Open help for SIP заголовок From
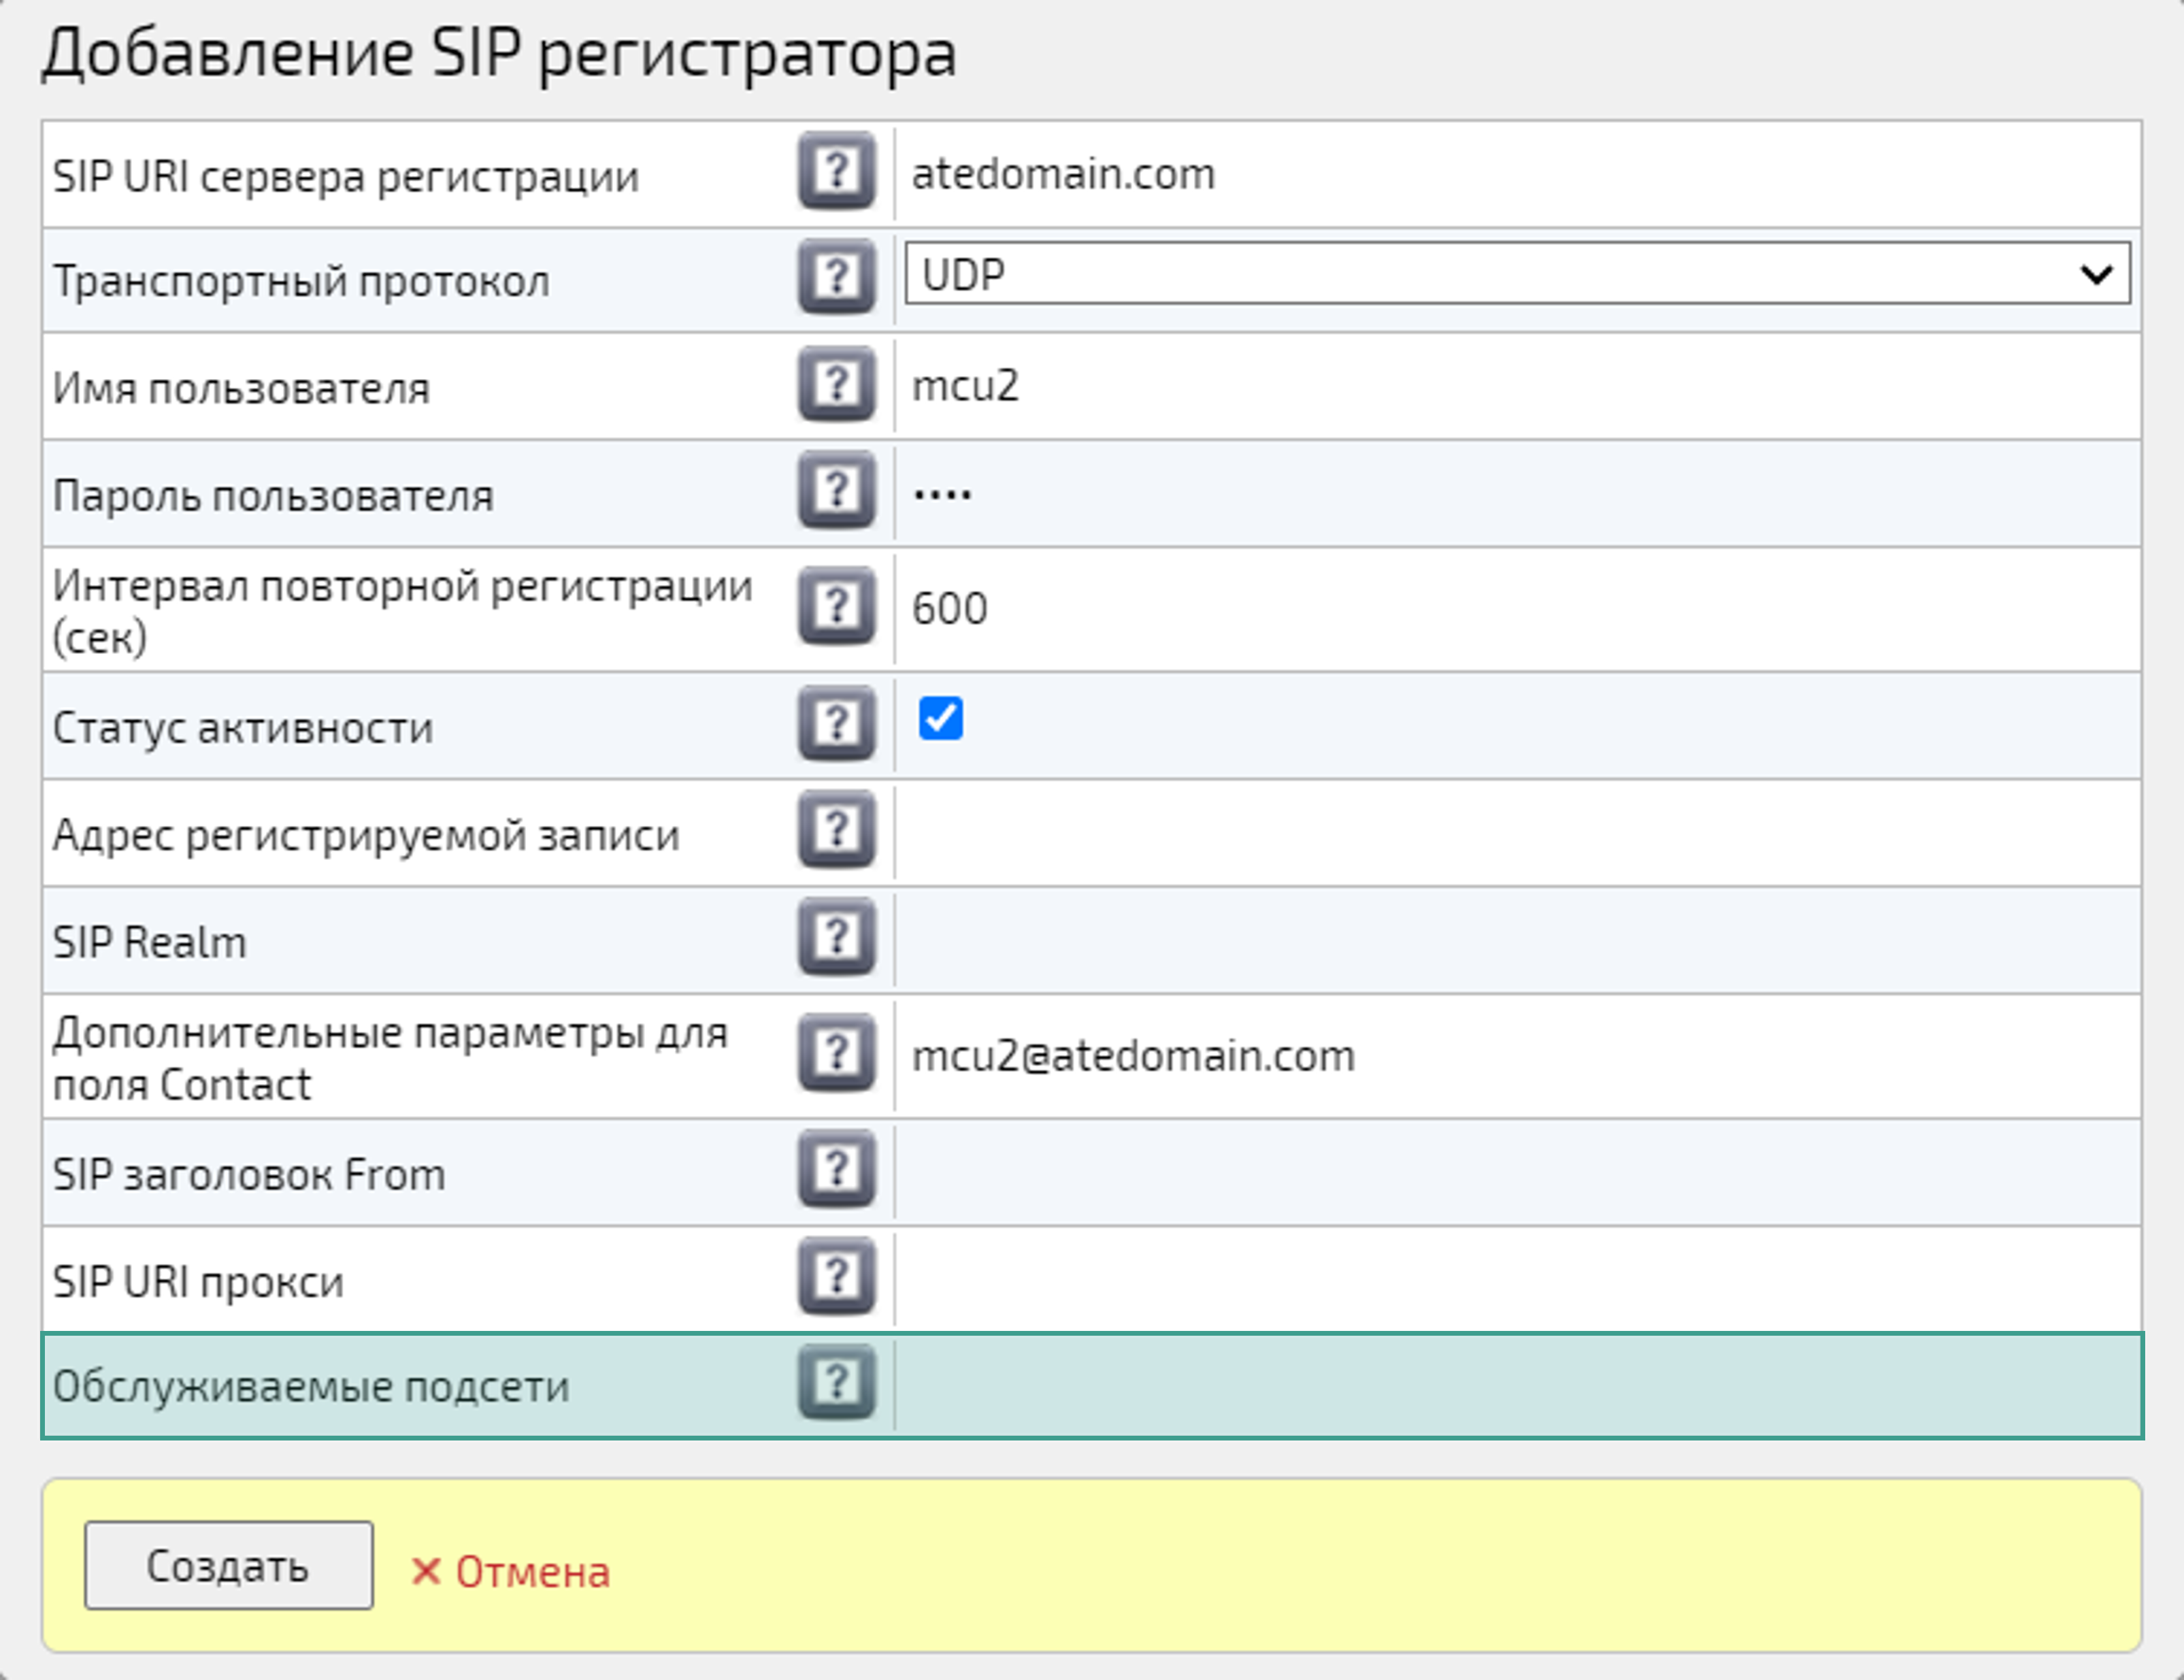 click(x=836, y=1170)
